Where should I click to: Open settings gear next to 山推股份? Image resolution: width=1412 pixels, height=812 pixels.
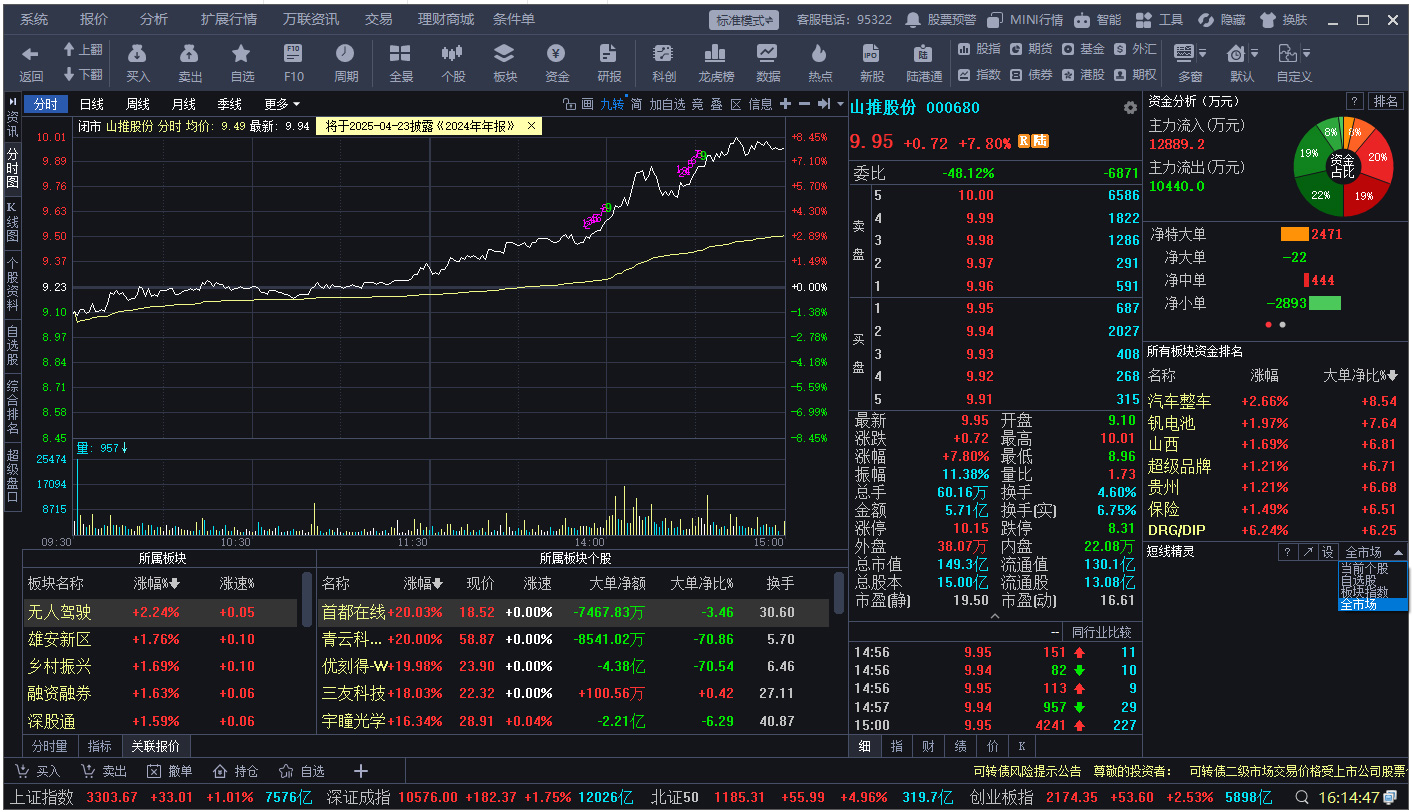pos(1130,108)
